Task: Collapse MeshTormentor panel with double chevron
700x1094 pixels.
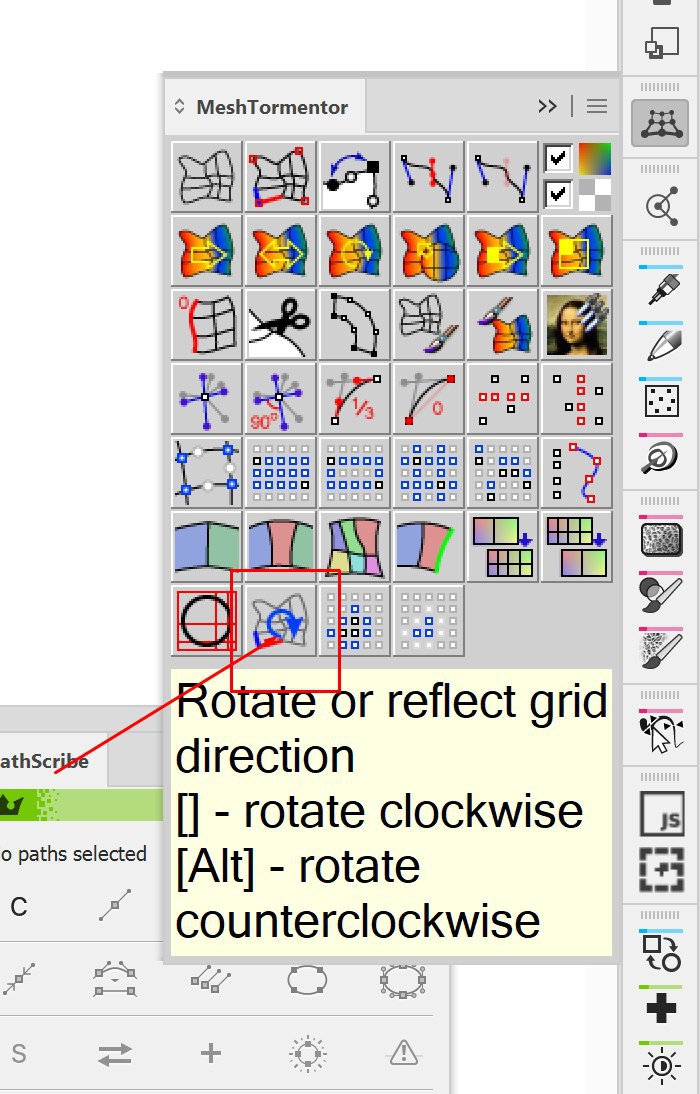Action: [547, 106]
